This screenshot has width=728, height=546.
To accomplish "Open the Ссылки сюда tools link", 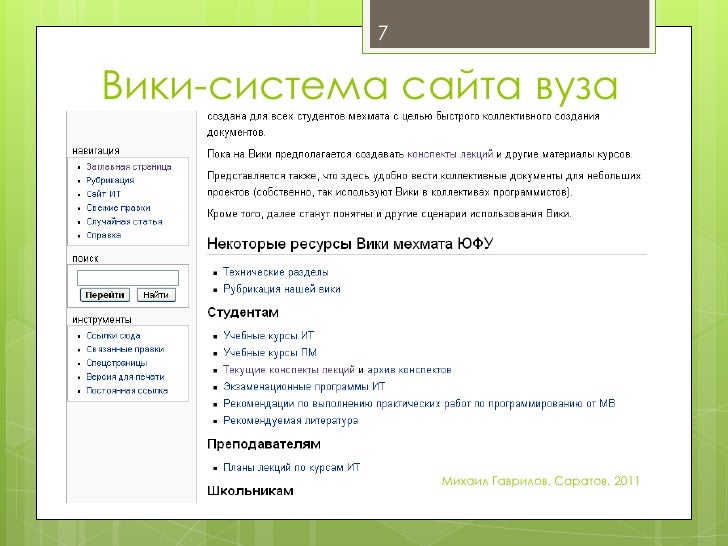I will tap(113, 336).
